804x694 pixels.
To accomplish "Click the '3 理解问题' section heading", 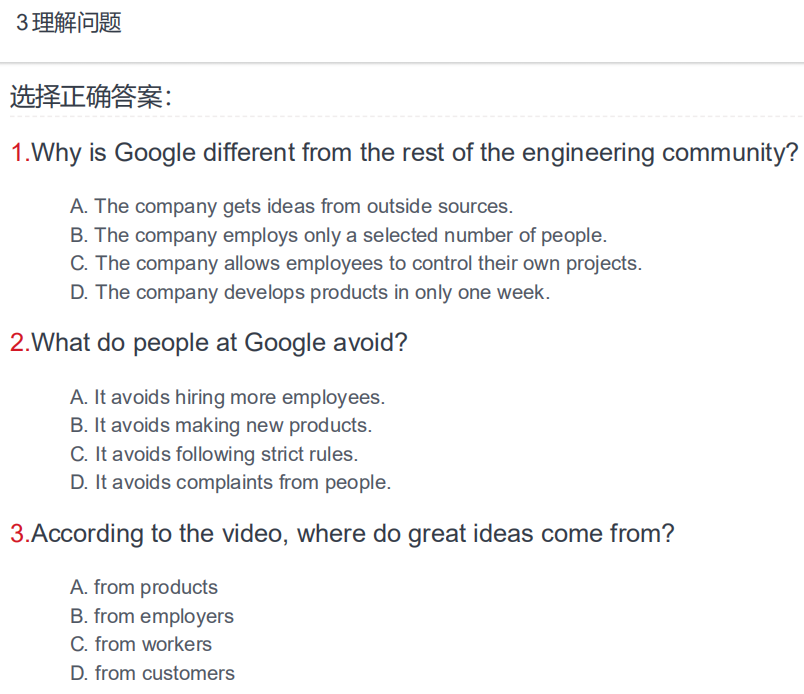I will [x=68, y=23].
